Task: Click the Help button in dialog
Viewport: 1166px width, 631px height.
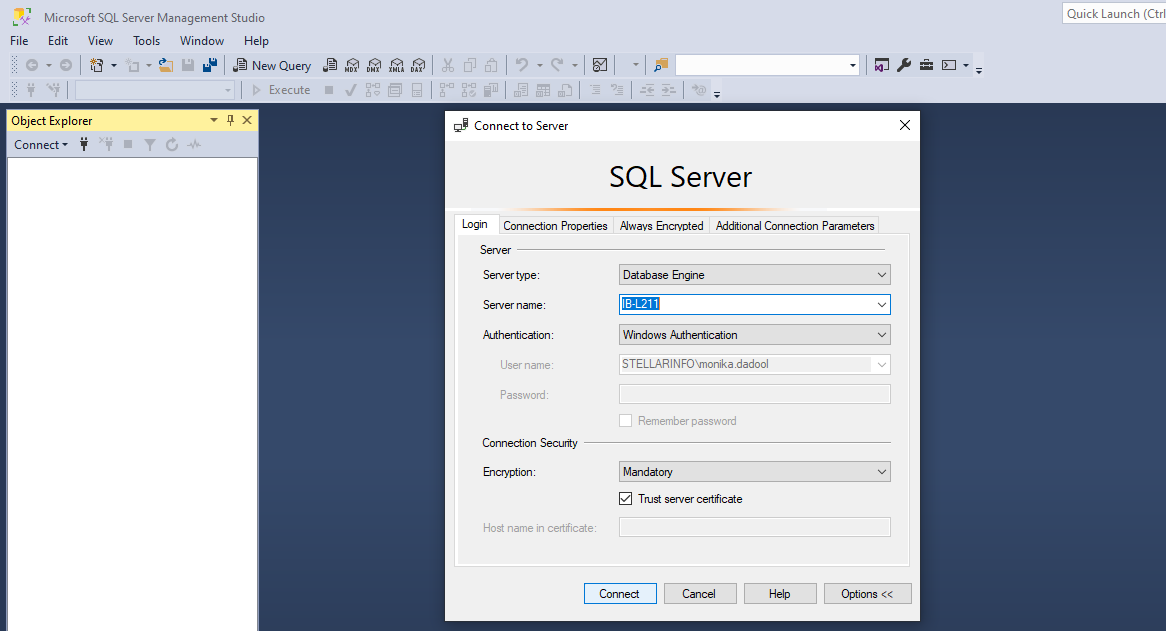Action: click(779, 594)
